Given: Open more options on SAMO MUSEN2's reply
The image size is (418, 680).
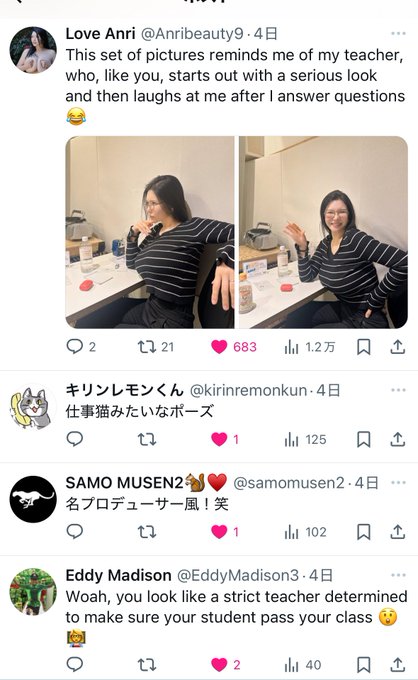Looking at the screenshot, I should click(x=398, y=482).
